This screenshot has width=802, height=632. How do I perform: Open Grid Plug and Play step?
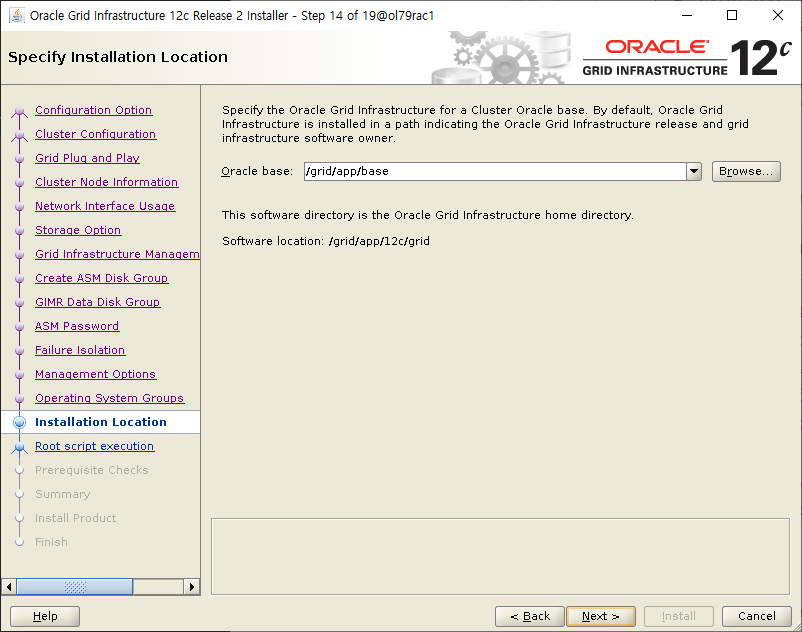[87, 158]
